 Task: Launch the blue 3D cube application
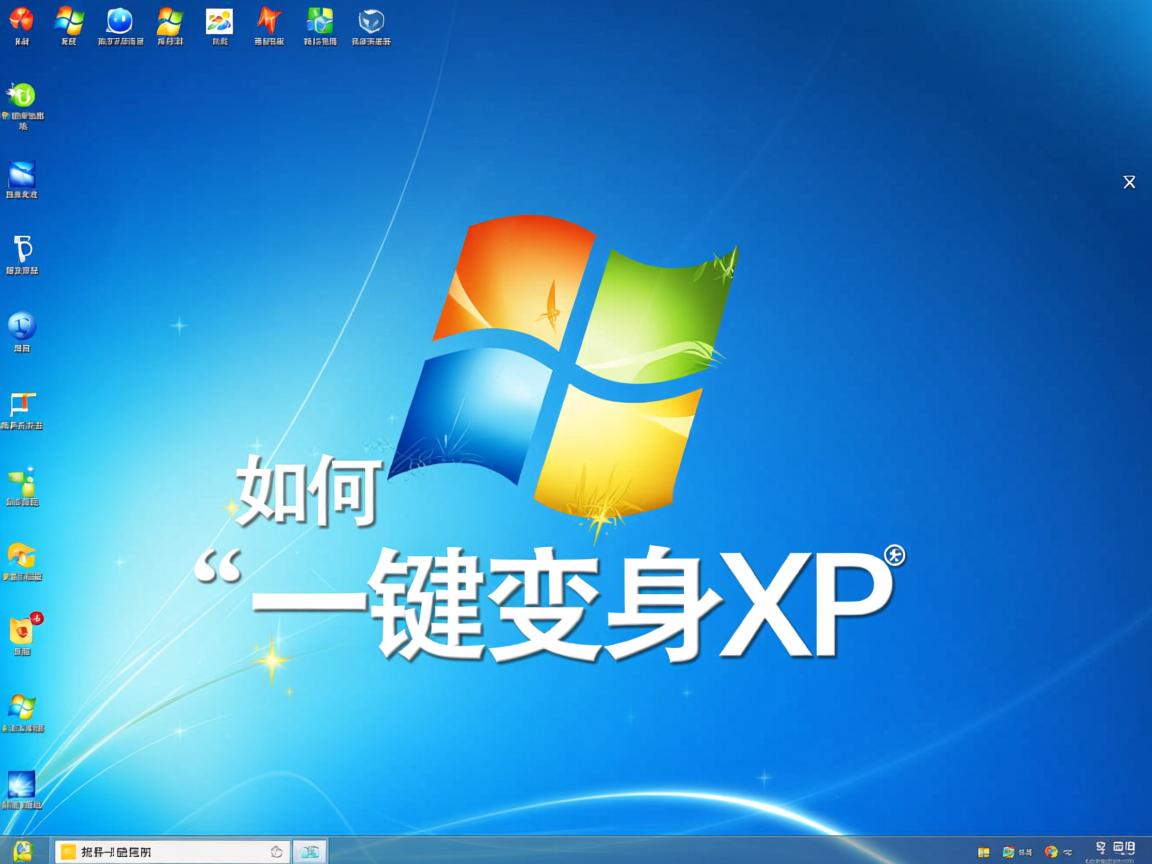click(370, 20)
